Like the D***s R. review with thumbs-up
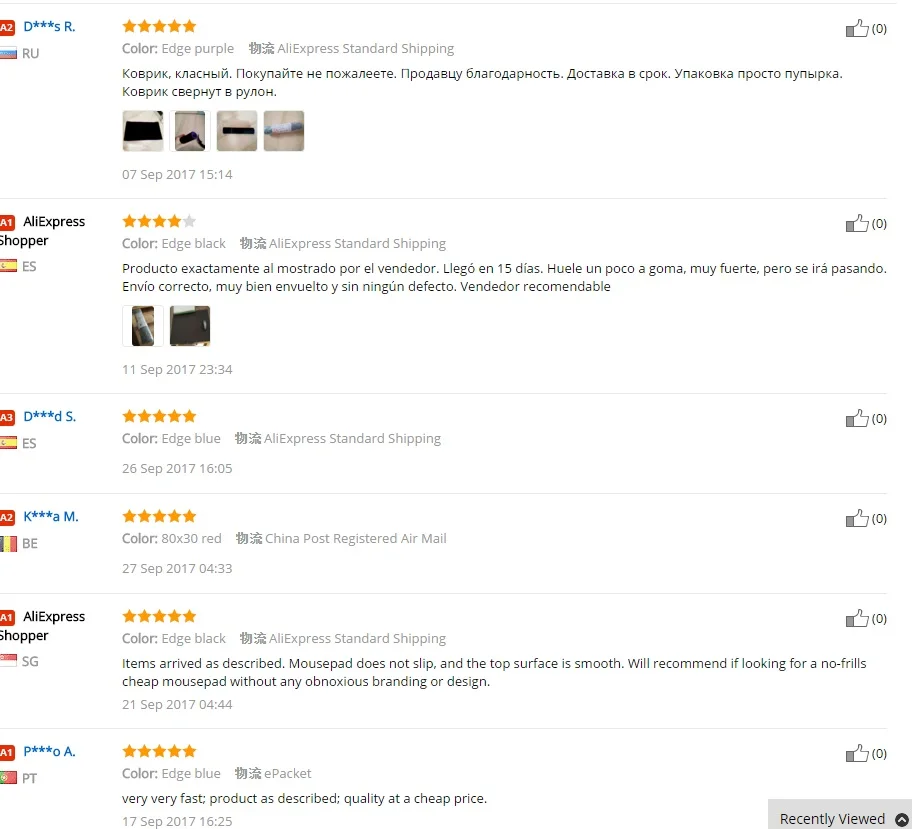912x829 pixels. coord(857,28)
